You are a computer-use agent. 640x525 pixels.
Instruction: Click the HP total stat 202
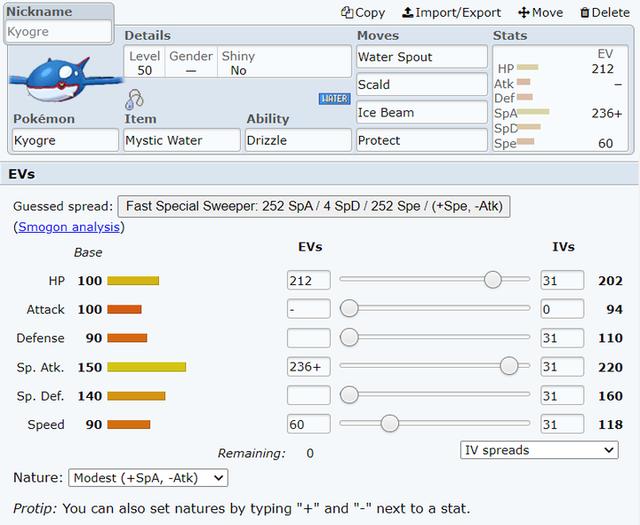coord(610,281)
